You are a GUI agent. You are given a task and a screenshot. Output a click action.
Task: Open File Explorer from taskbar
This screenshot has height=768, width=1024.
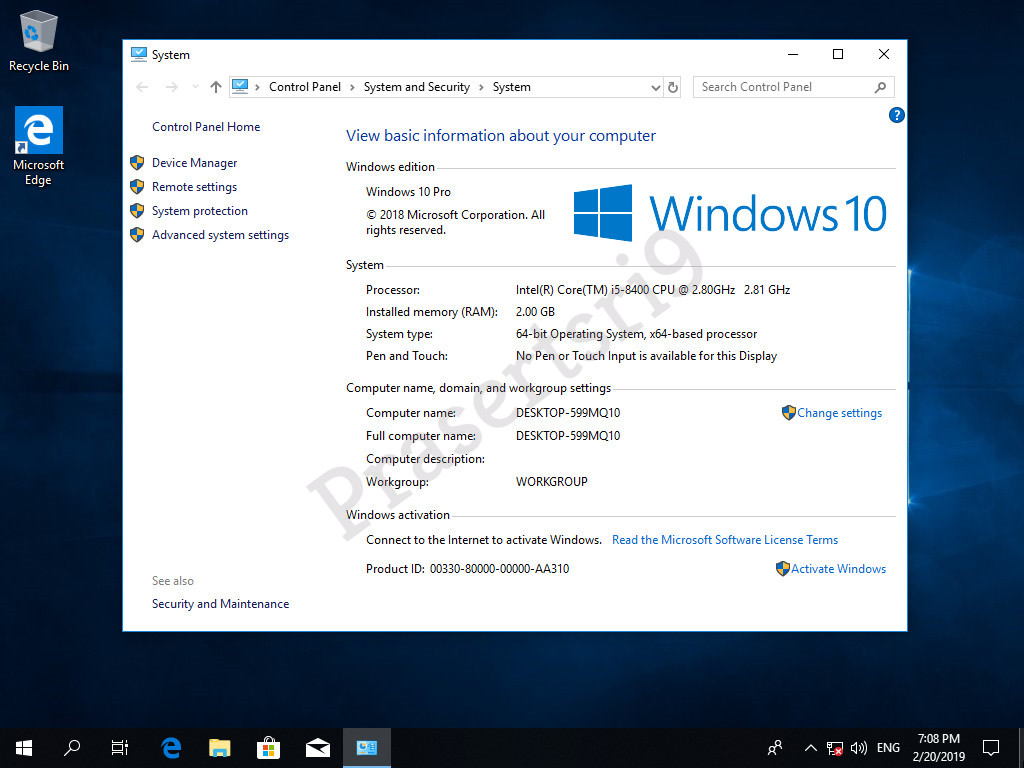220,748
